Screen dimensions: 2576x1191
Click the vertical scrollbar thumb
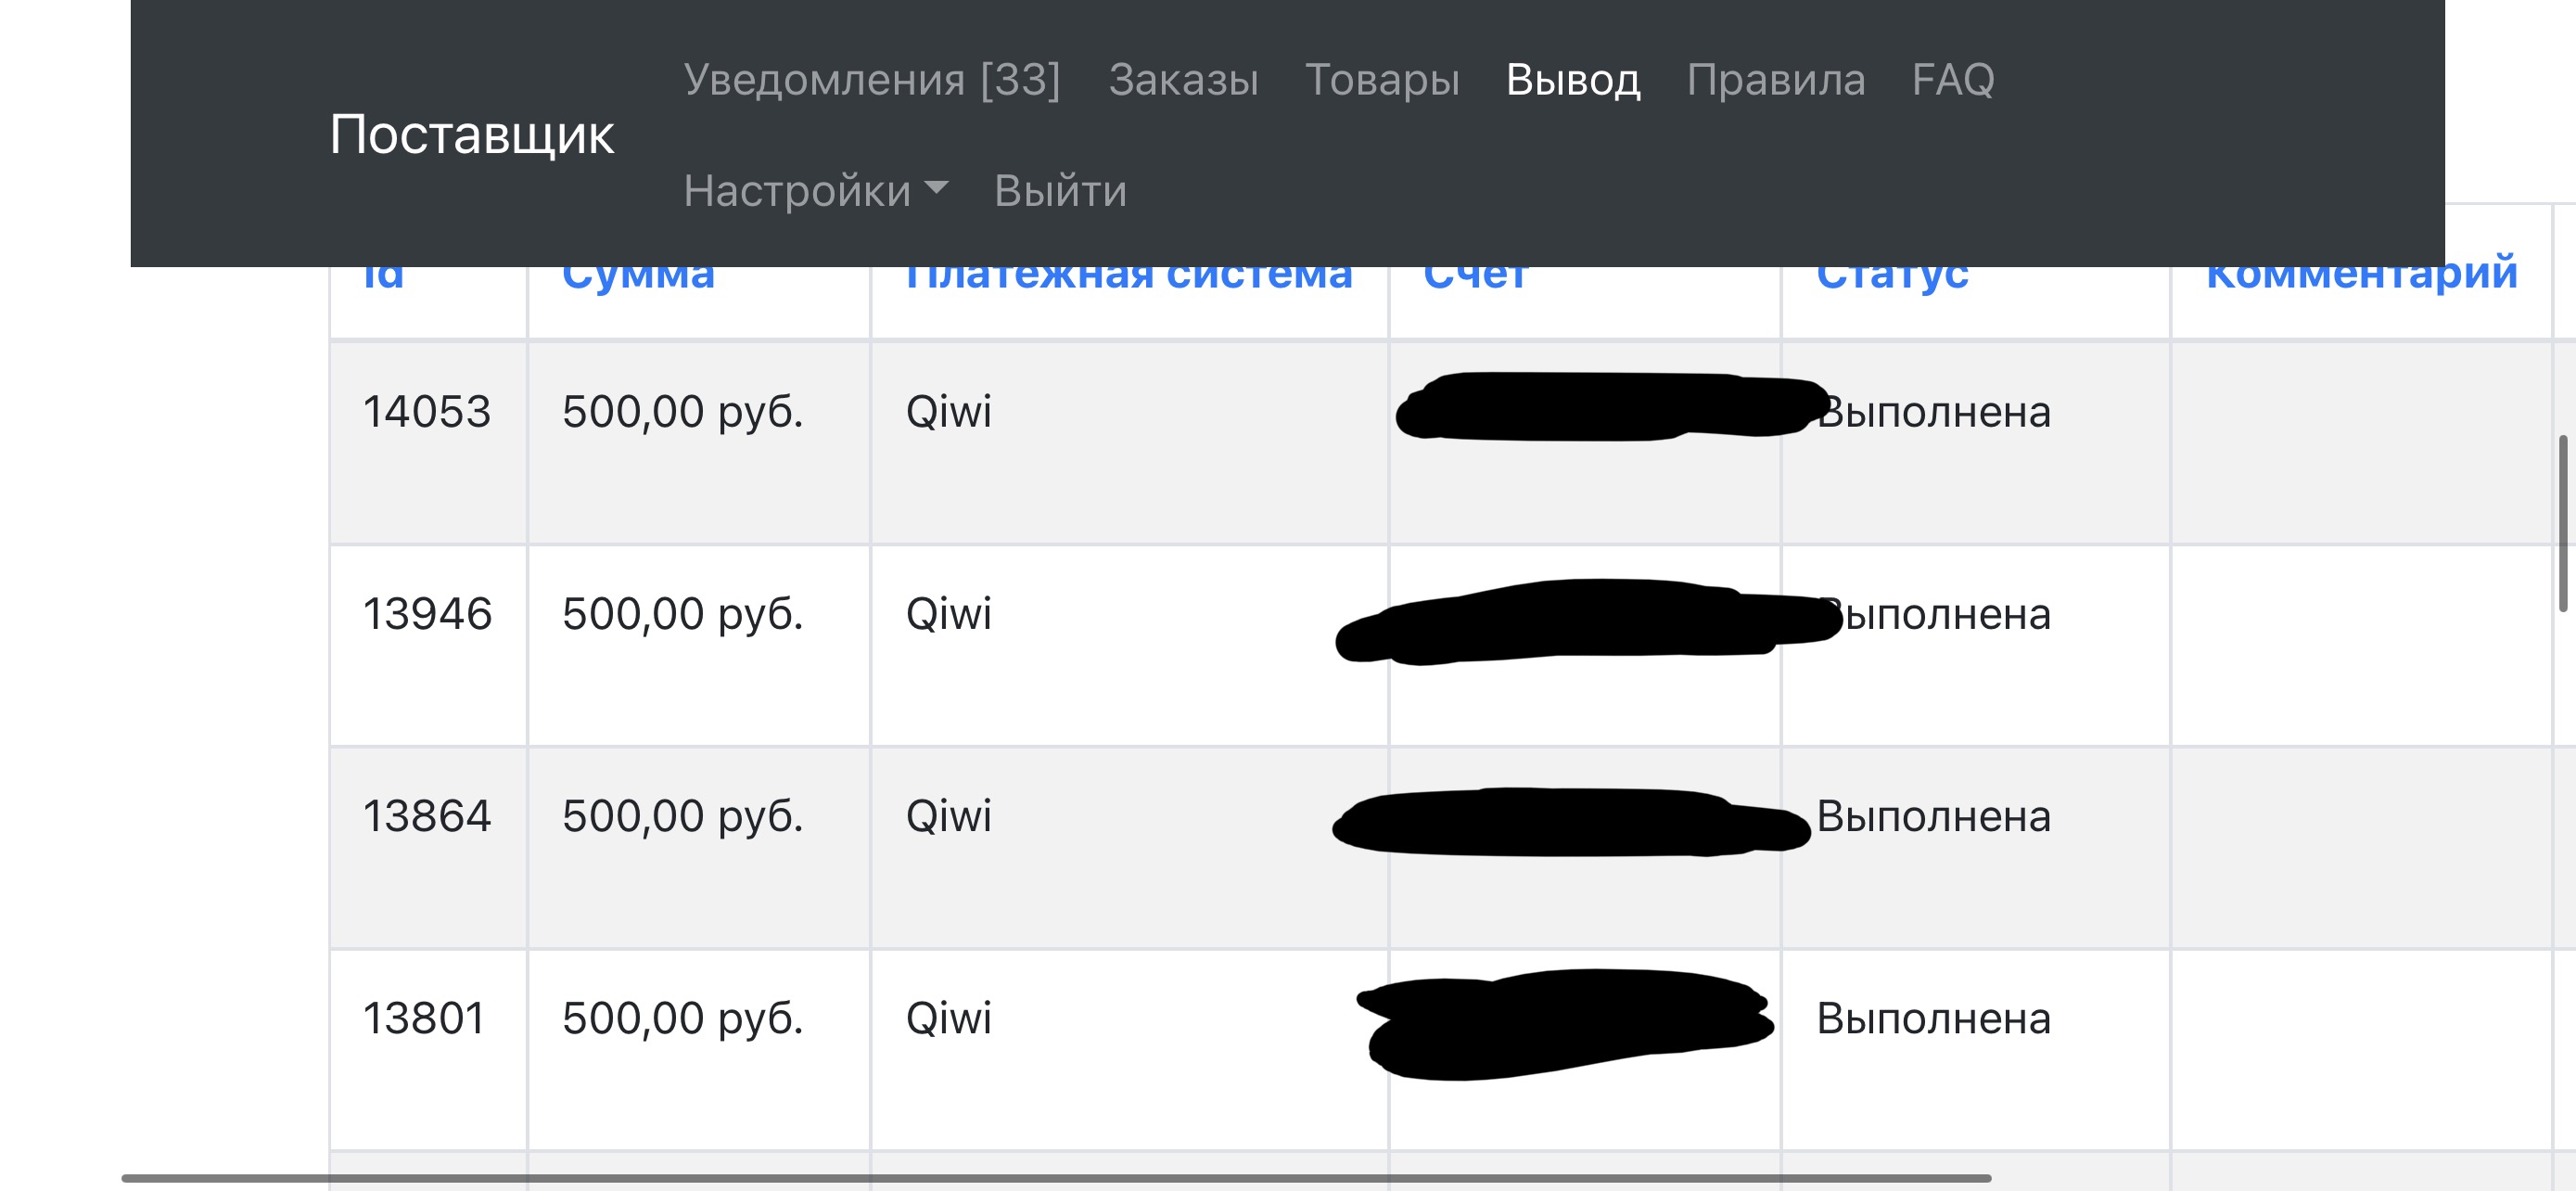[2562, 522]
